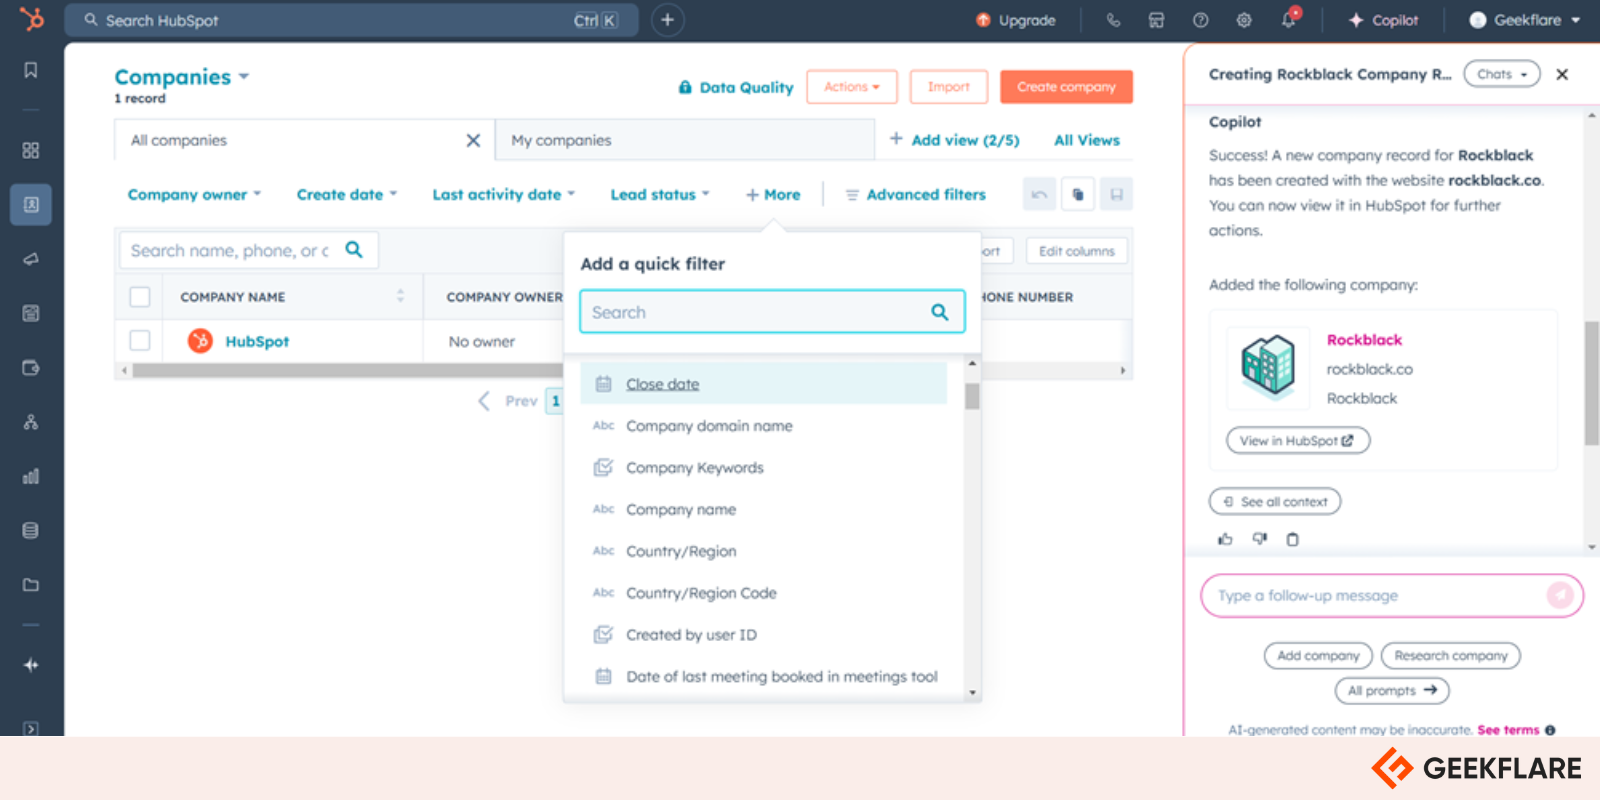This screenshot has width=1600, height=800.
Task: Open the HubSpot company record
Action: pyautogui.click(x=257, y=341)
